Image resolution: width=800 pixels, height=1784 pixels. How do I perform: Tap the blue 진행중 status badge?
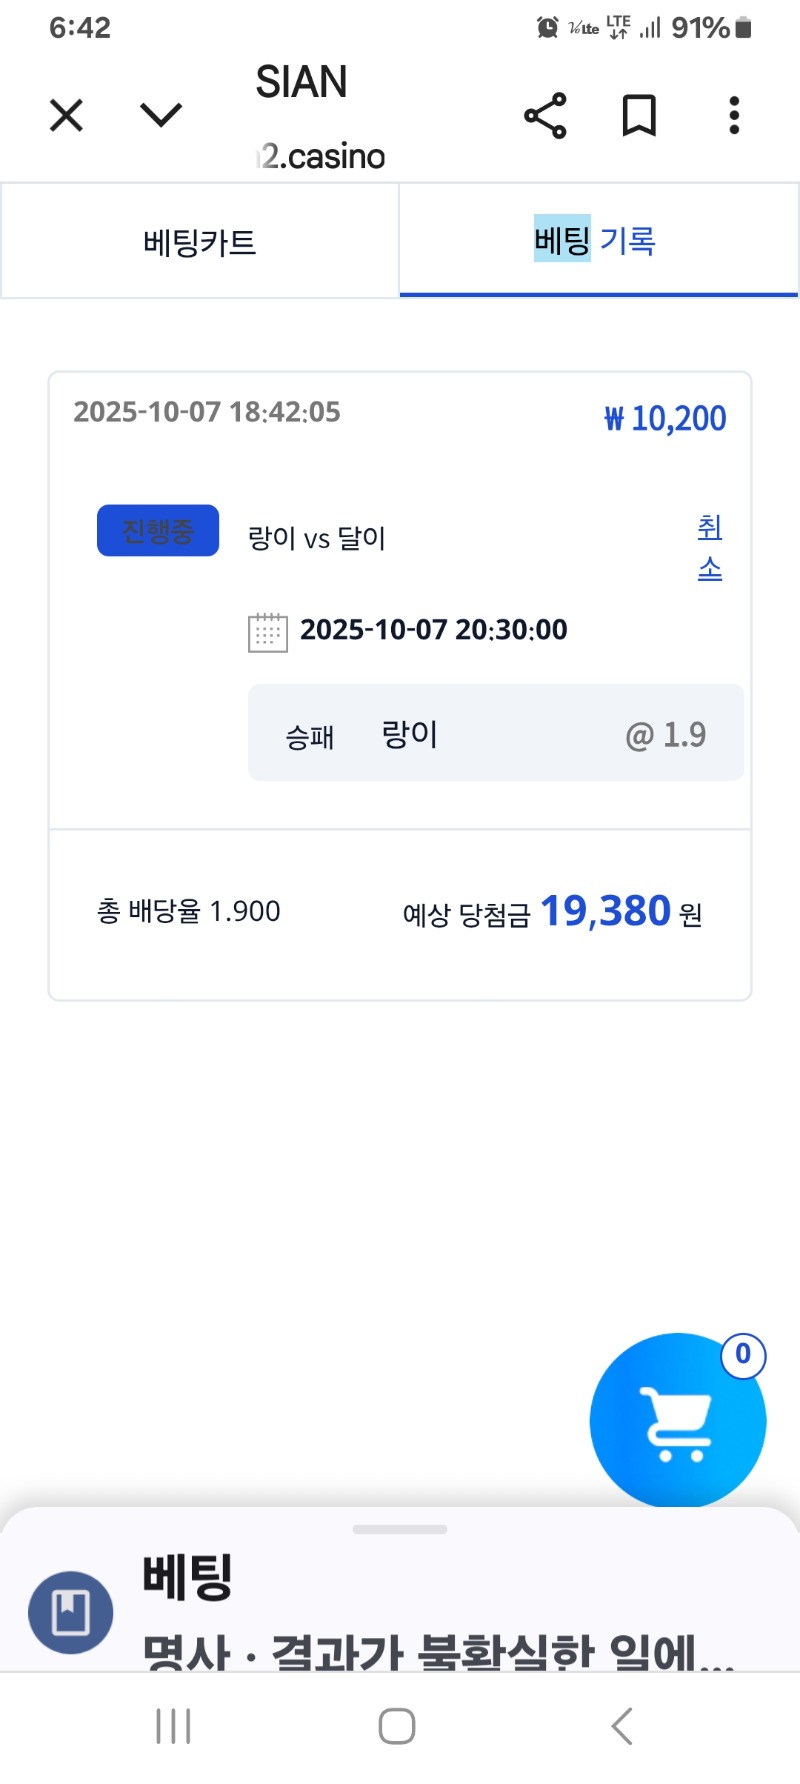[158, 530]
